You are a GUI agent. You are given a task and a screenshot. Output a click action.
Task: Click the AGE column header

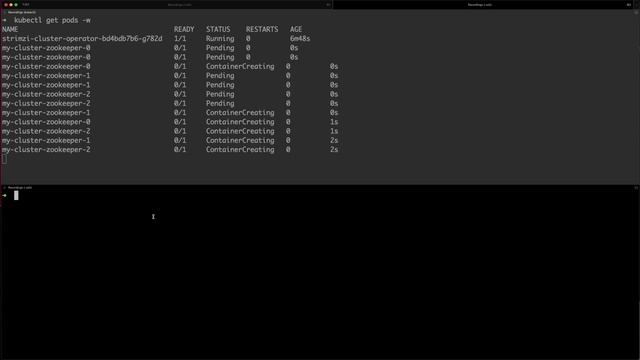[x=296, y=29]
